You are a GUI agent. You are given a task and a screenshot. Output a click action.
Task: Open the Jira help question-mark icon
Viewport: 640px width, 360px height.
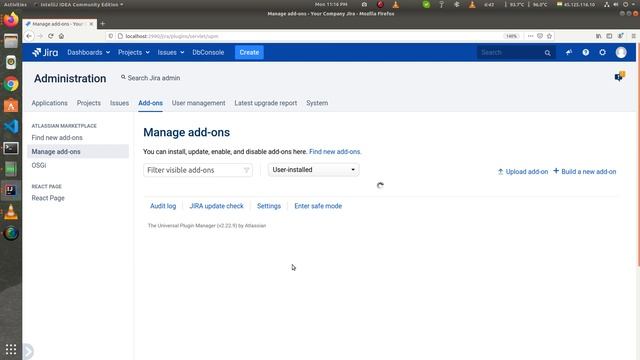tap(586, 52)
